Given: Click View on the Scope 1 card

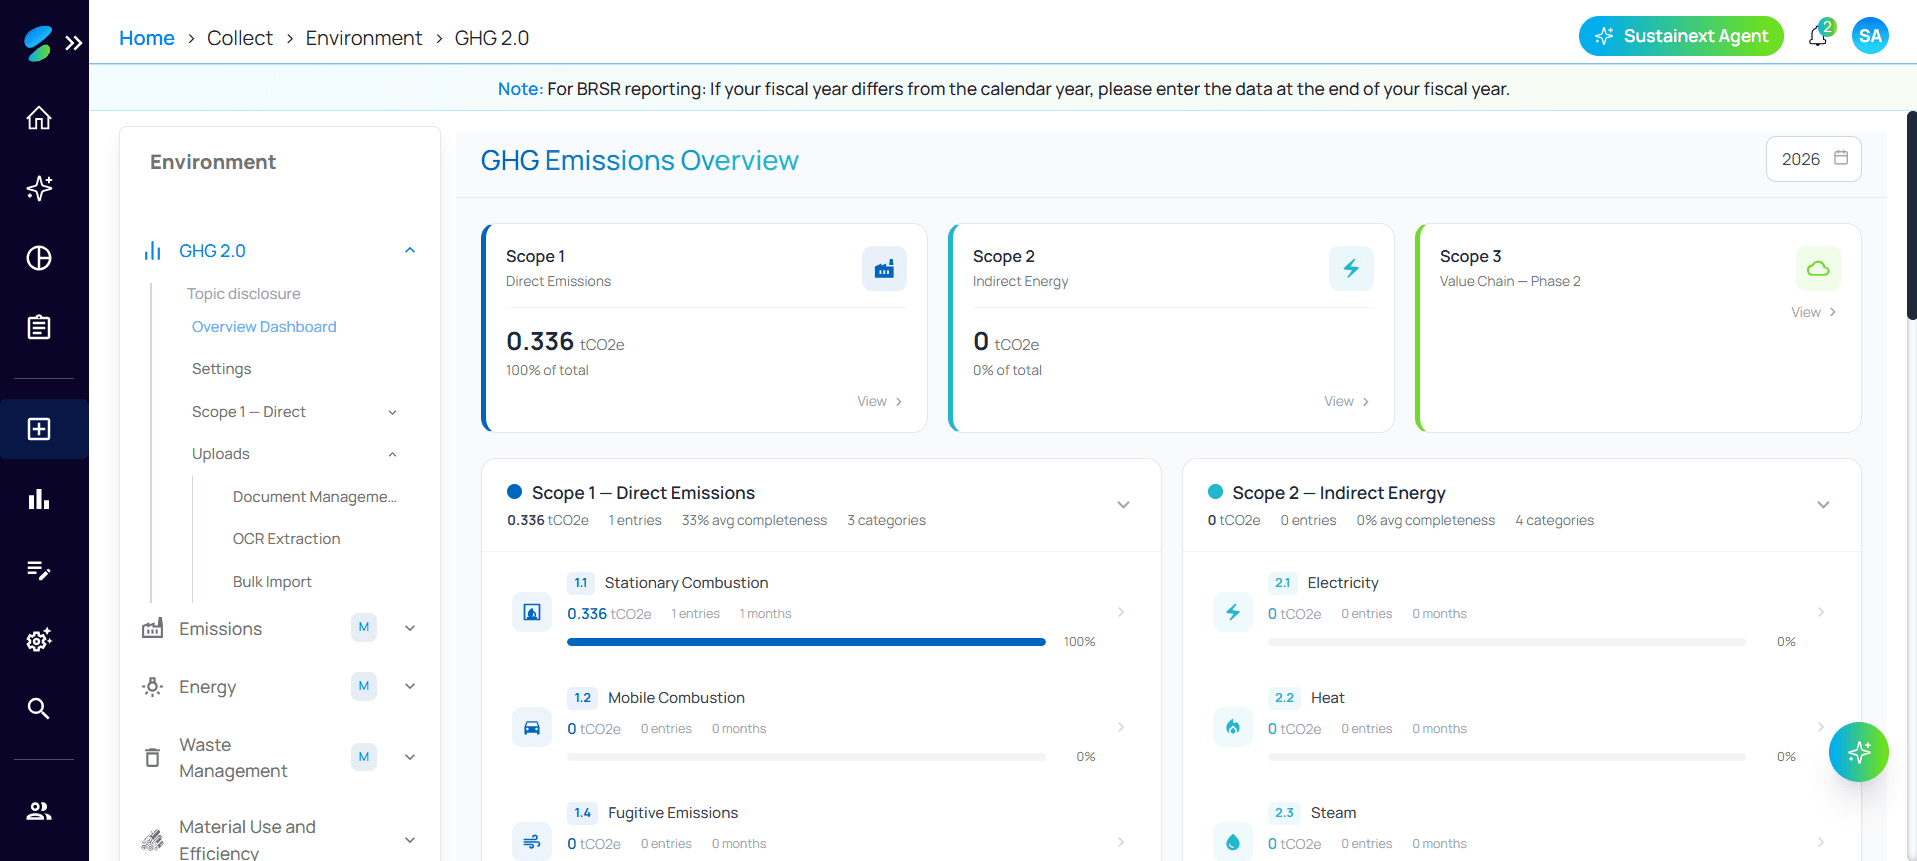Looking at the screenshot, I should point(880,401).
